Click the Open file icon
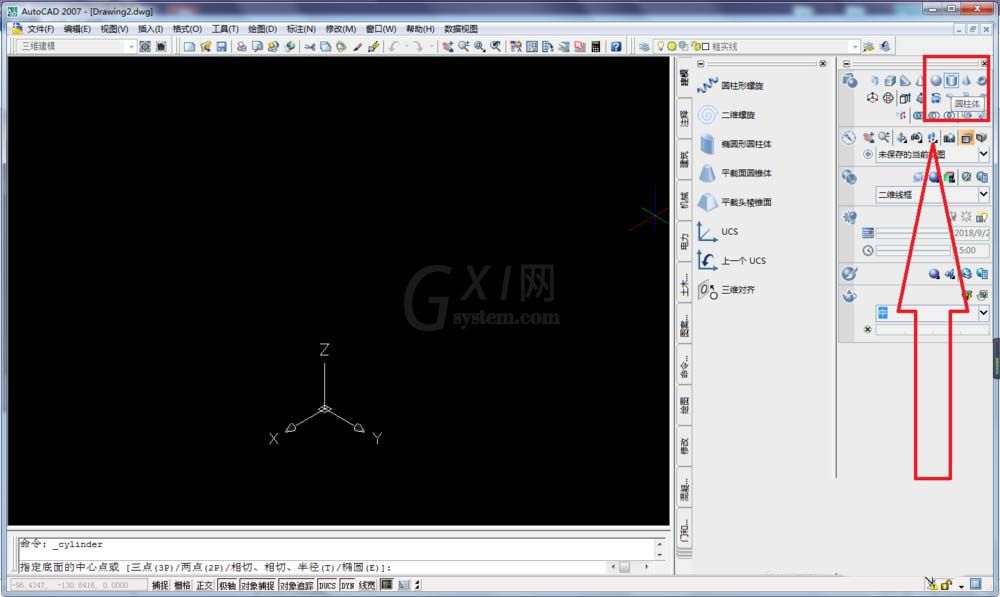The image size is (1000, 597). pyautogui.click(x=205, y=47)
